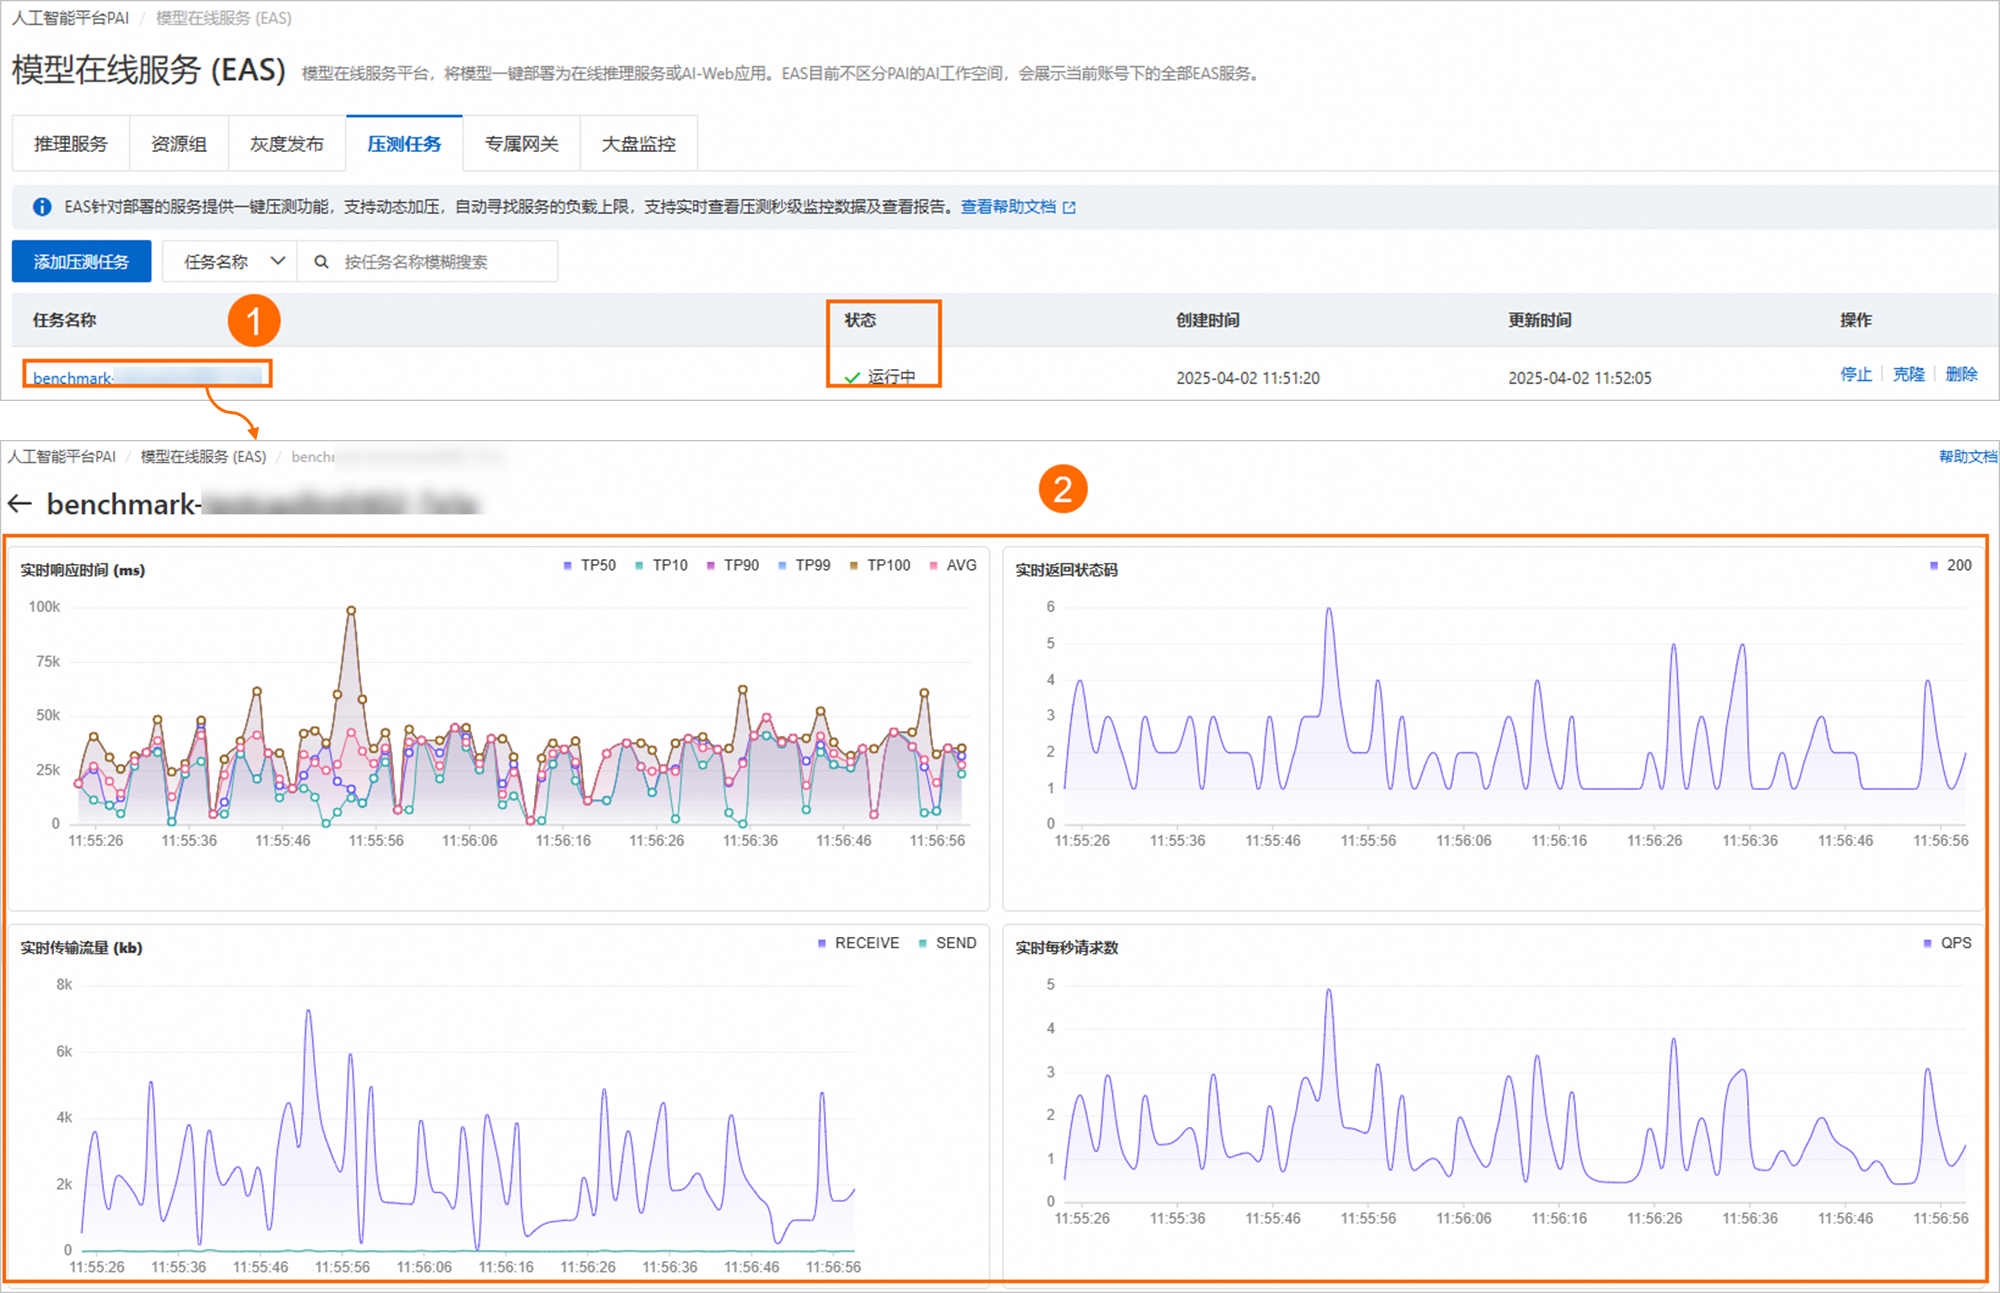The height and width of the screenshot is (1293, 2000).
Task: Click the back arrow beside benchmark title
Action: tap(20, 504)
